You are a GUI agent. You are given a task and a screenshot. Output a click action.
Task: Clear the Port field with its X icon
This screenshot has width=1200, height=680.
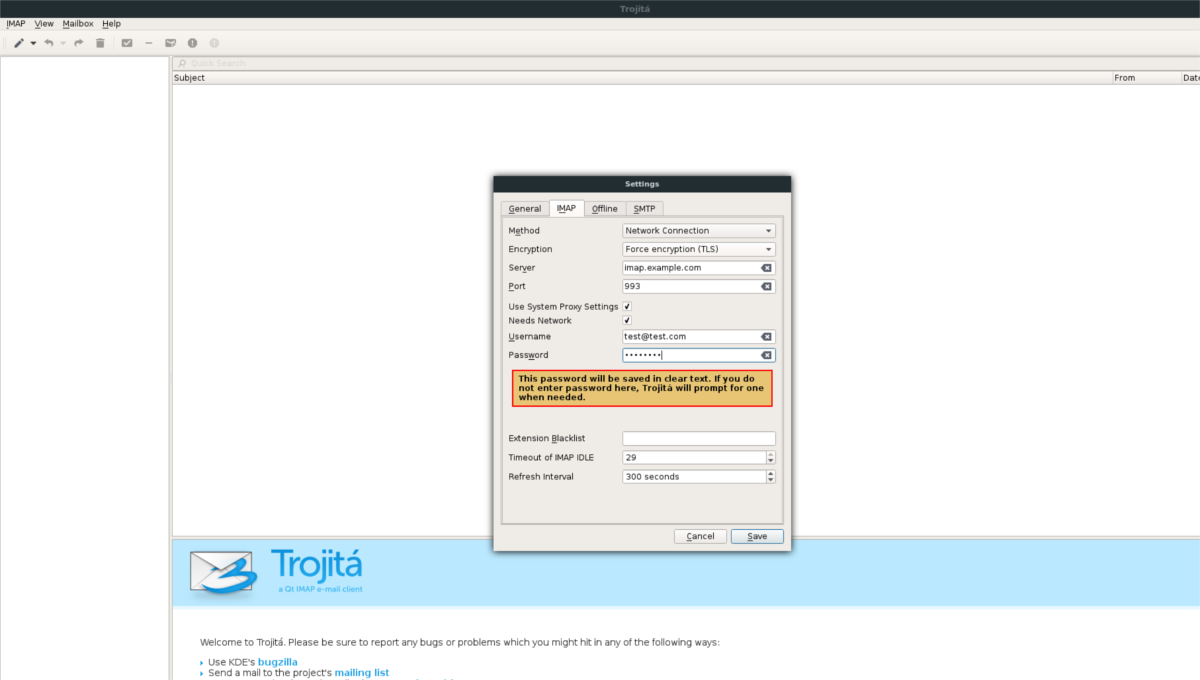[x=767, y=286]
